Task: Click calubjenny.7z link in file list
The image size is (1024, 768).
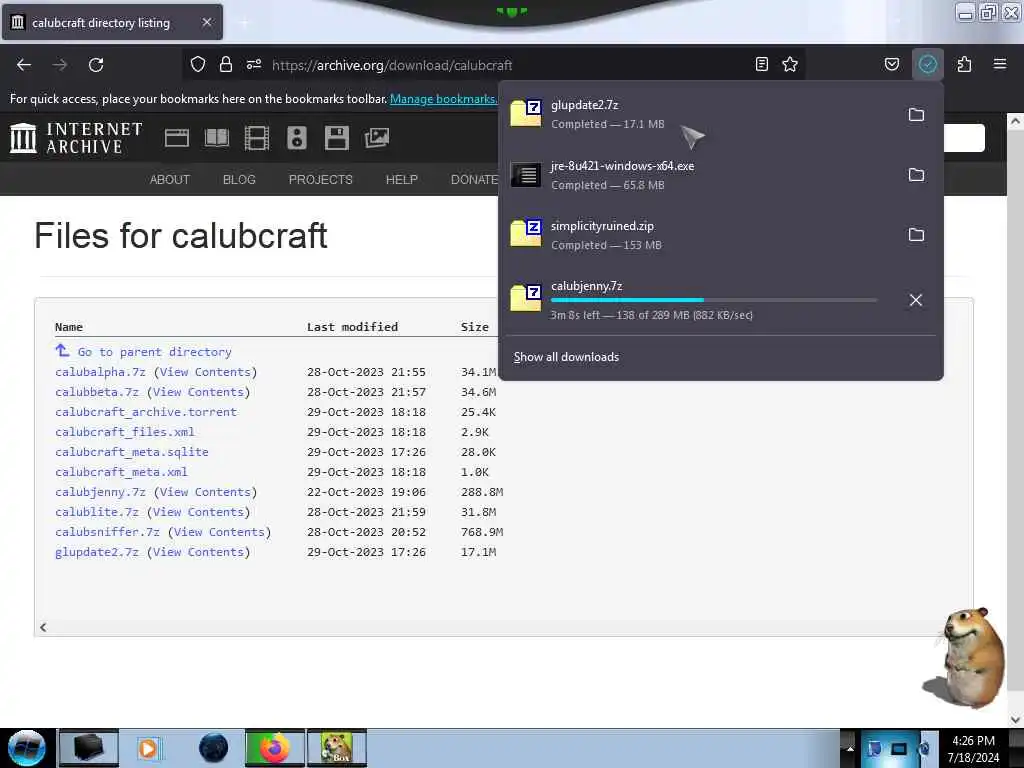Action: coord(101,492)
